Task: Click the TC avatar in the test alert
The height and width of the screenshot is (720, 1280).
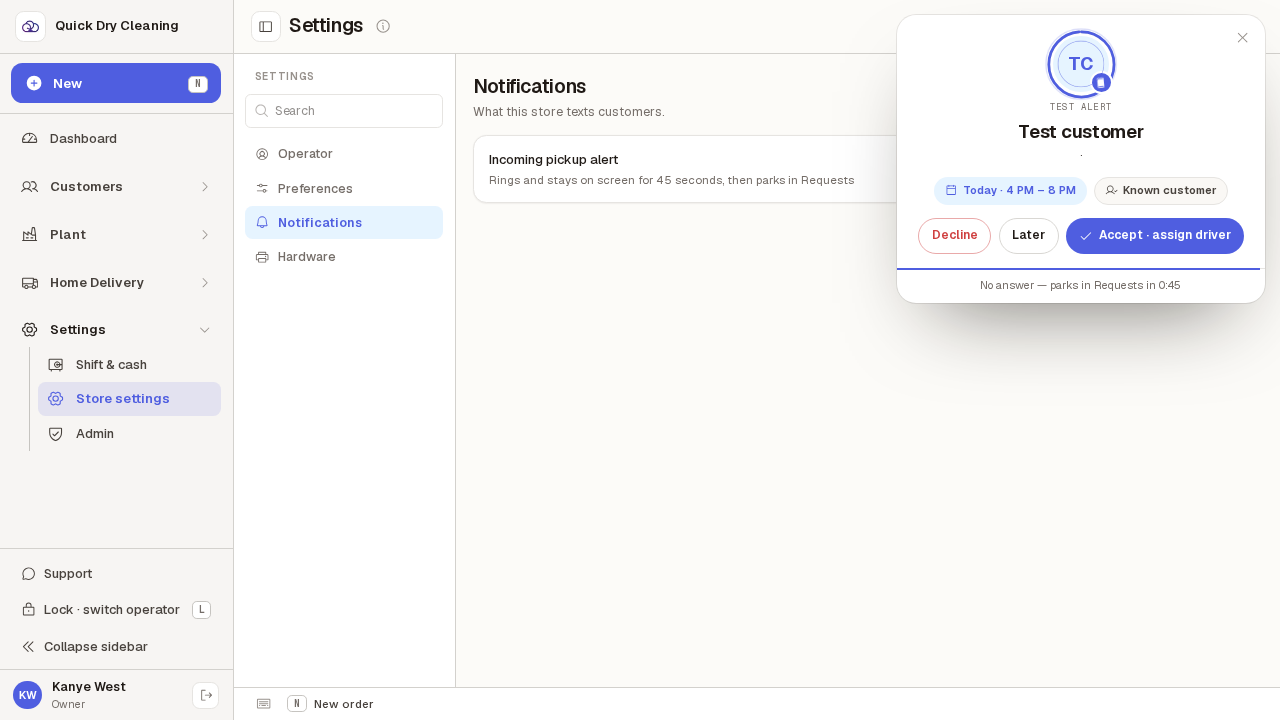Action: pyautogui.click(x=1081, y=64)
